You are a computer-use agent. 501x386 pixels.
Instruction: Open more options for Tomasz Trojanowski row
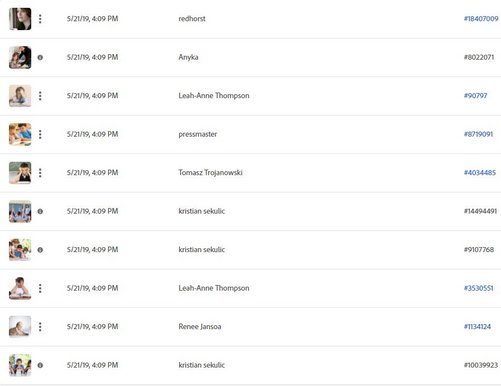click(x=40, y=173)
